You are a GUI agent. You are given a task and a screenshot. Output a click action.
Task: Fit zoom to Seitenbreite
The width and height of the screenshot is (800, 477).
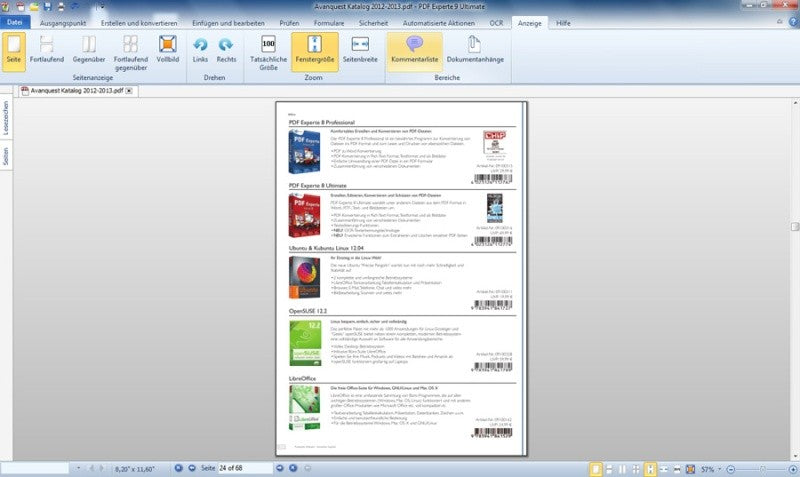pos(360,51)
